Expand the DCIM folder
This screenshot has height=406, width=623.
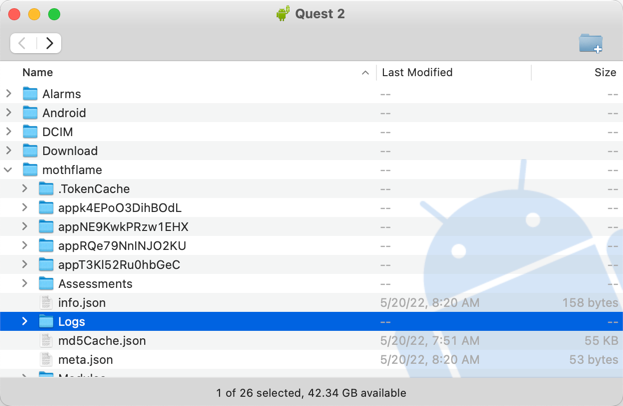coord(8,131)
